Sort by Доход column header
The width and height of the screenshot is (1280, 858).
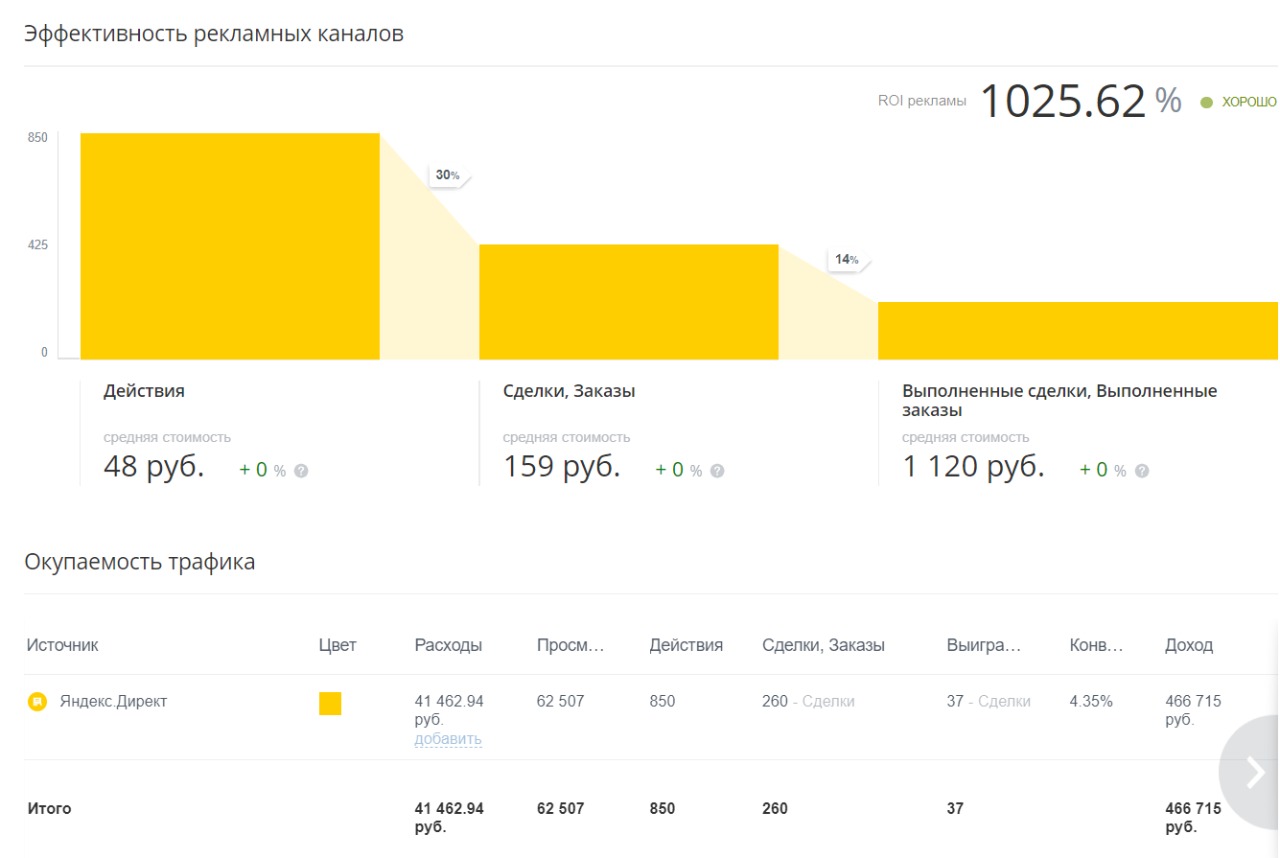[1189, 645]
